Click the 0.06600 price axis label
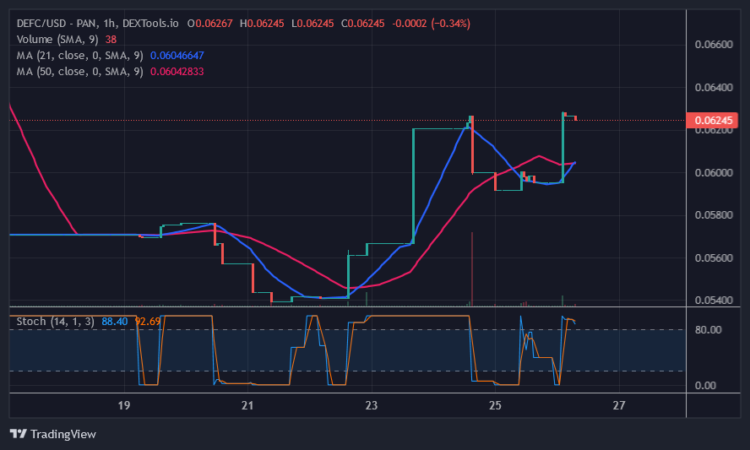The width and height of the screenshot is (750, 450). (714, 44)
